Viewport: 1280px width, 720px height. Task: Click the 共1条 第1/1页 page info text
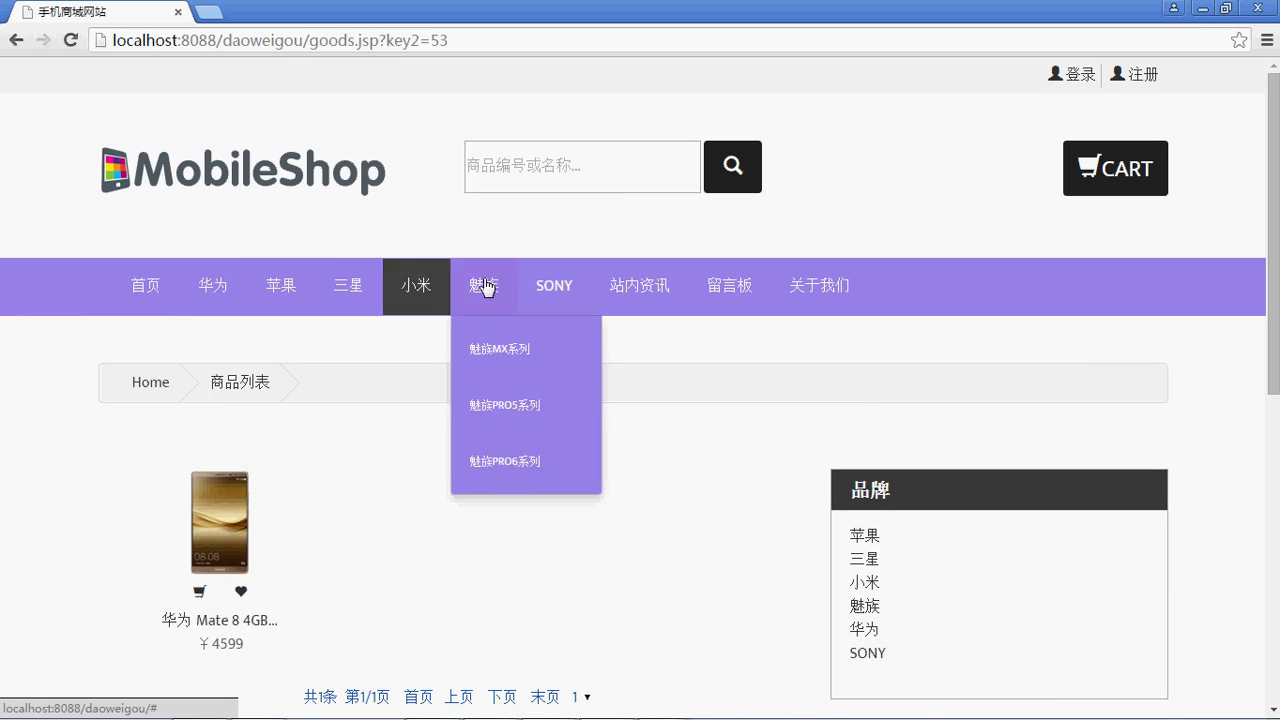pyautogui.click(x=346, y=697)
